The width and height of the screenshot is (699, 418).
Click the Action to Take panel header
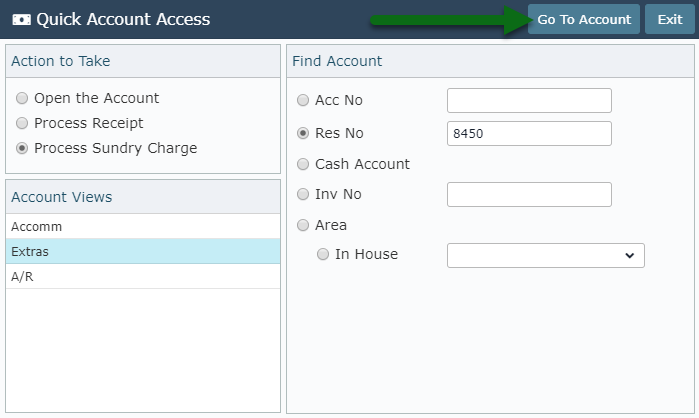click(x=143, y=61)
